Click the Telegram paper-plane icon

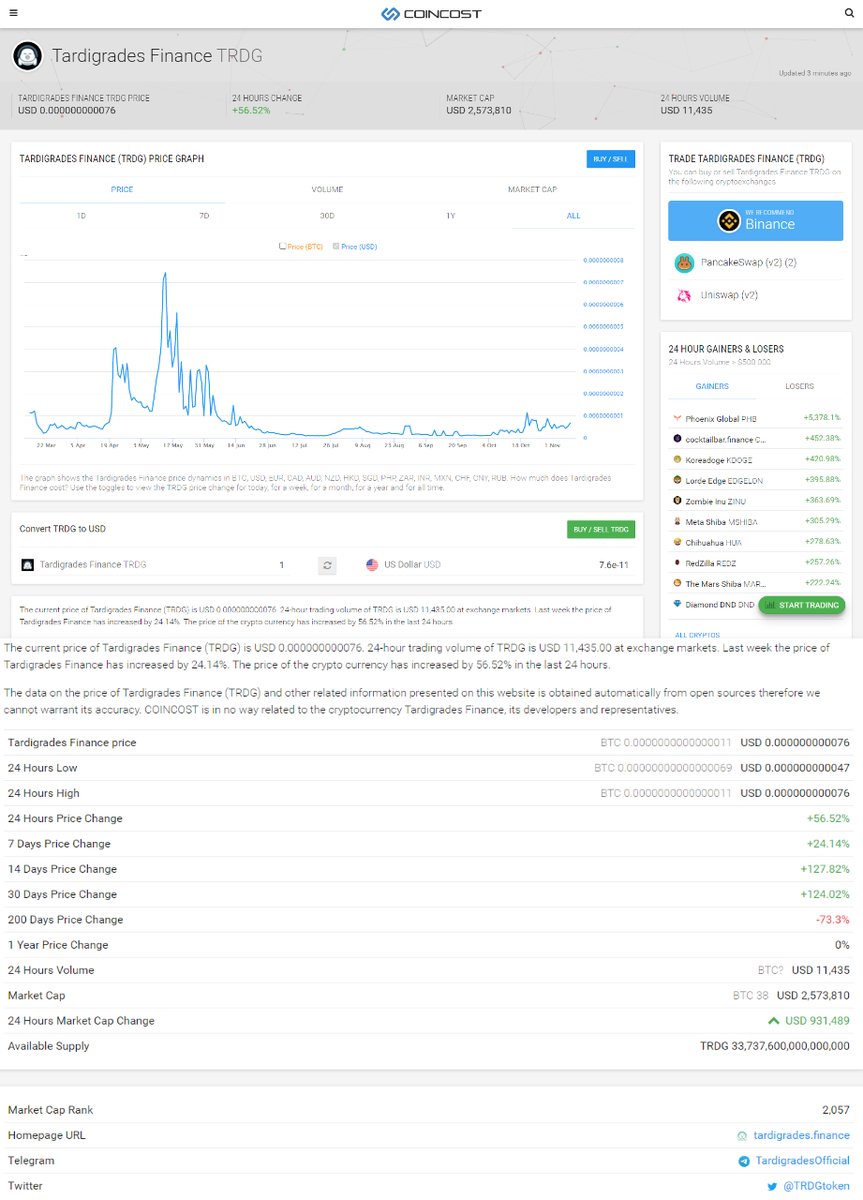point(744,1161)
